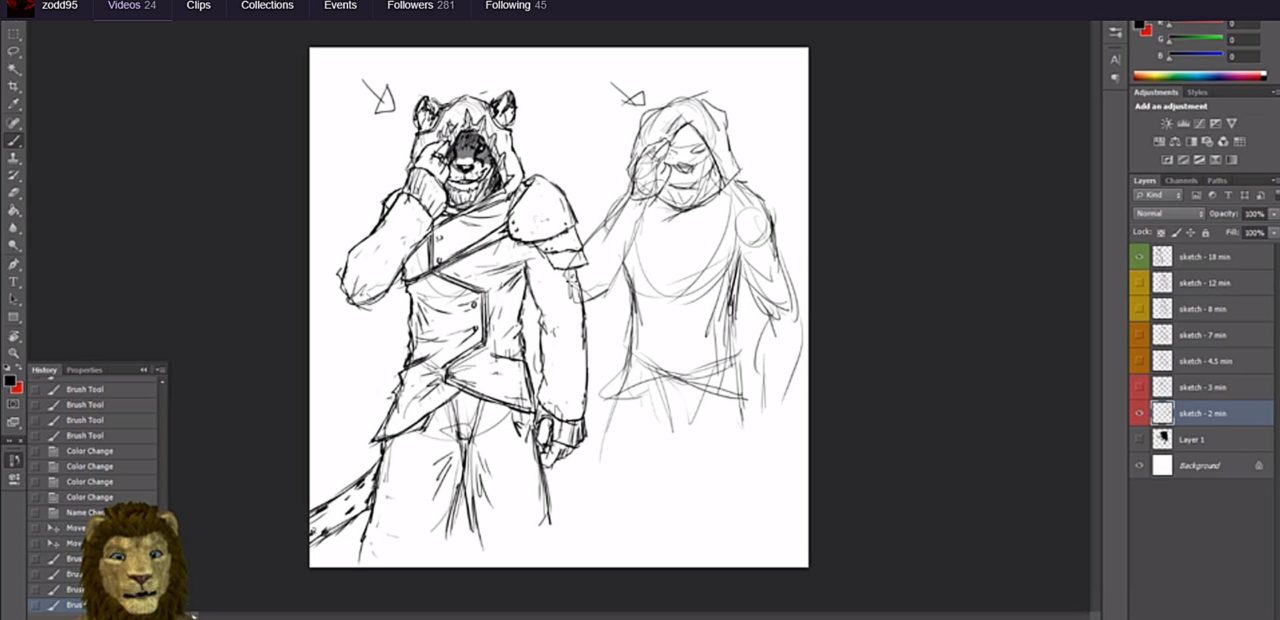Viewport: 1280px width, 620px height.
Task: Switch to the Channels tab
Action: pos(1181,180)
